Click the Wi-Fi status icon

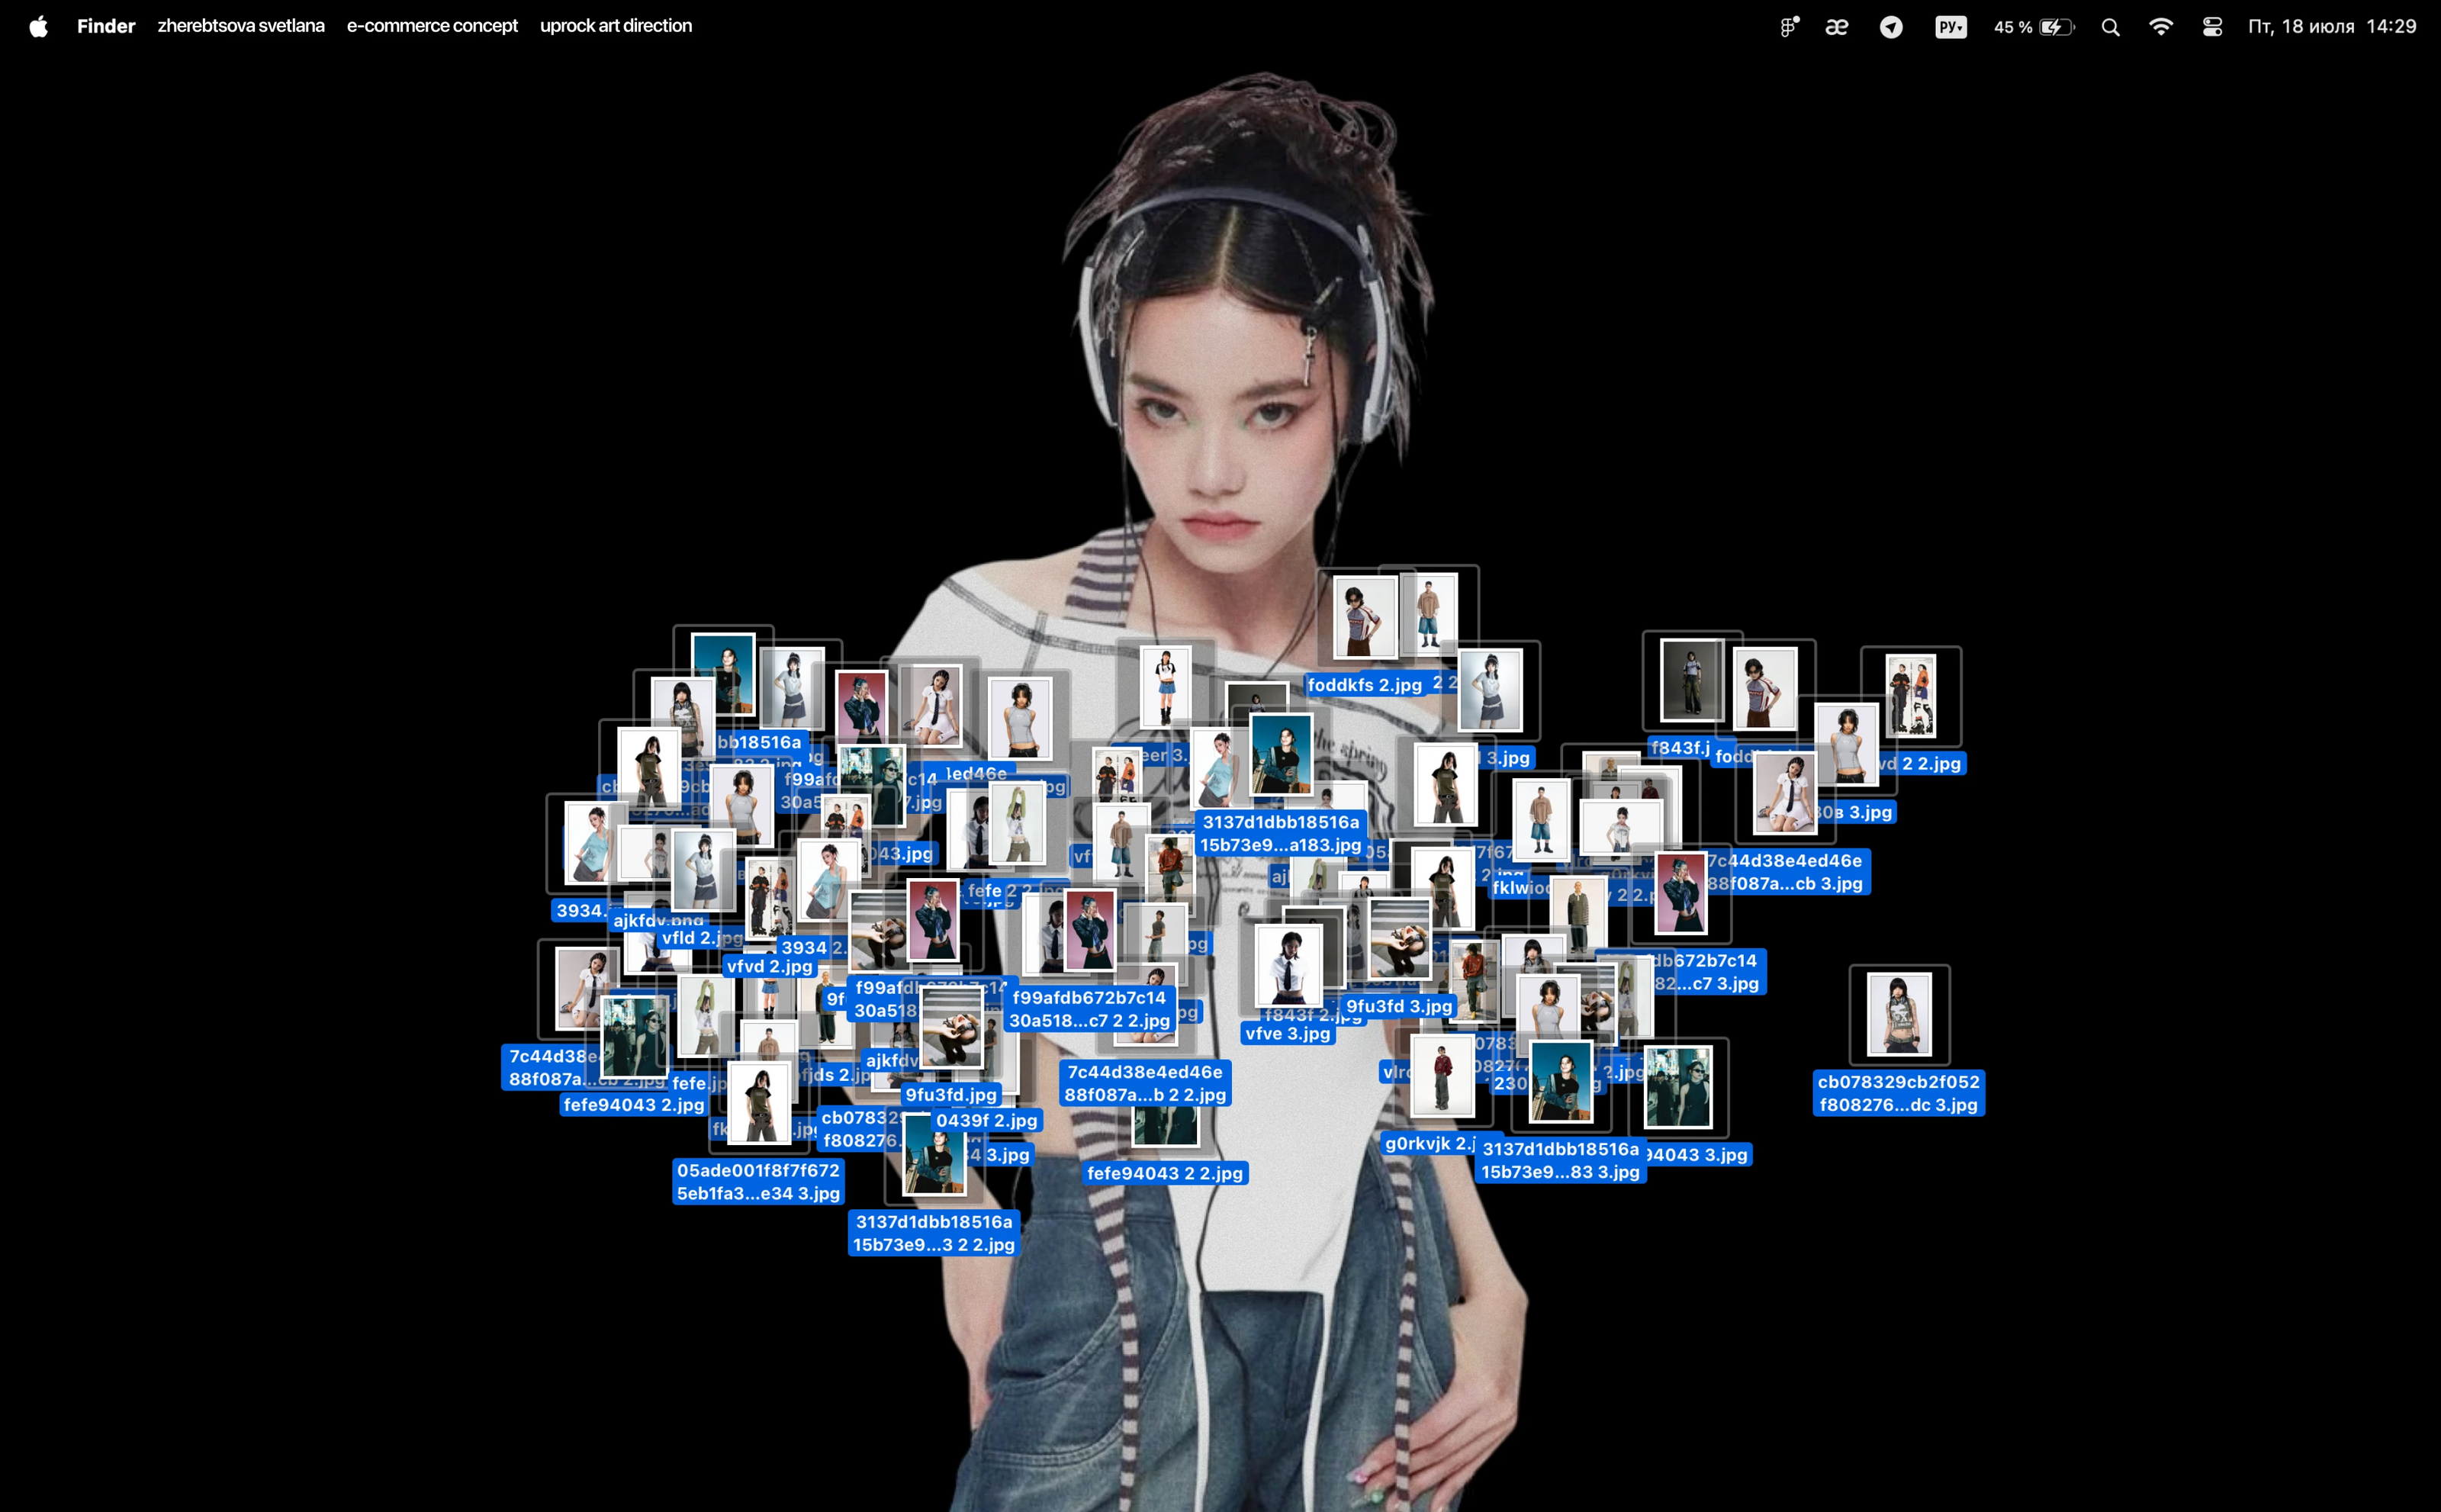[x=2160, y=27]
